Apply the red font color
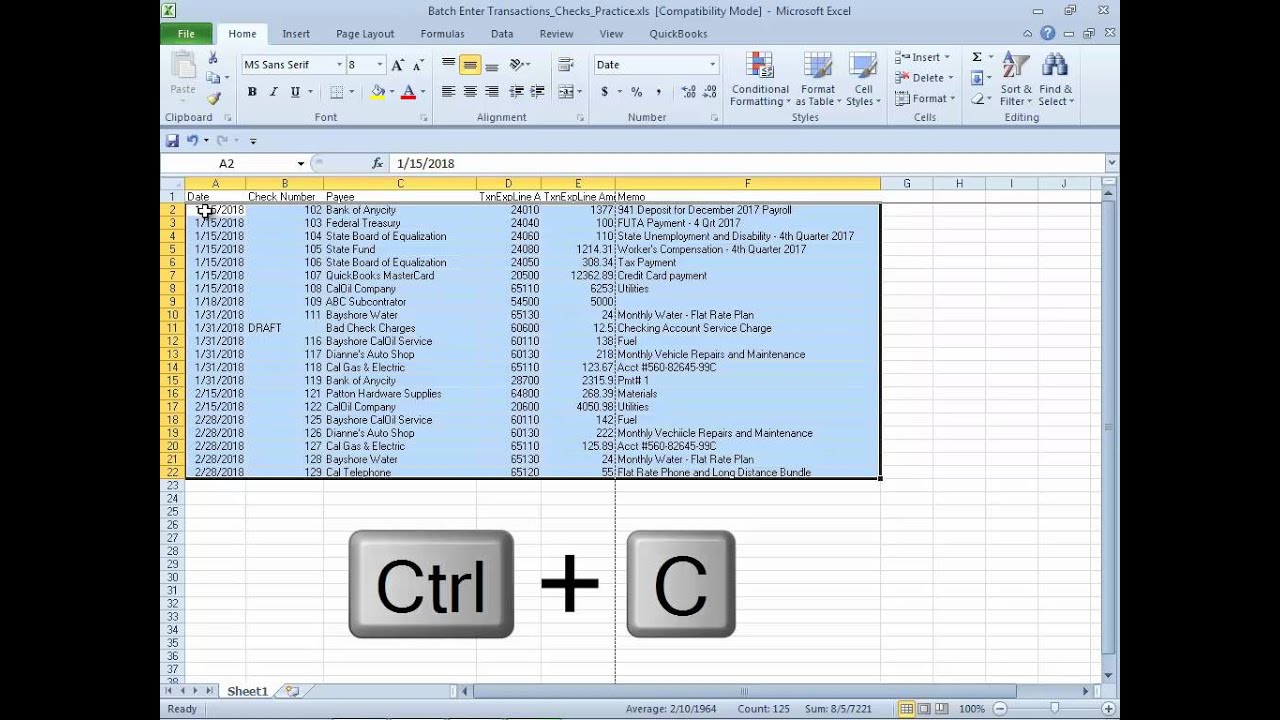 (408, 92)
